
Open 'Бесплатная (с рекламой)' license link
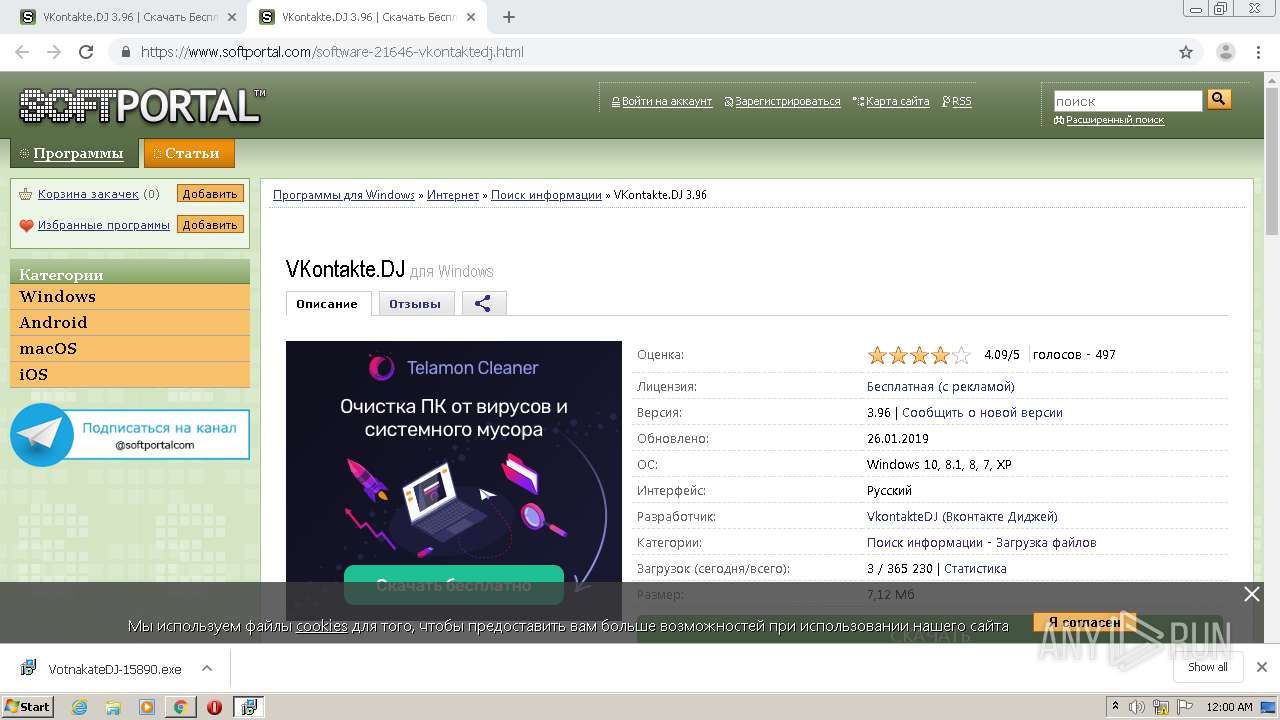pos(940,387)
